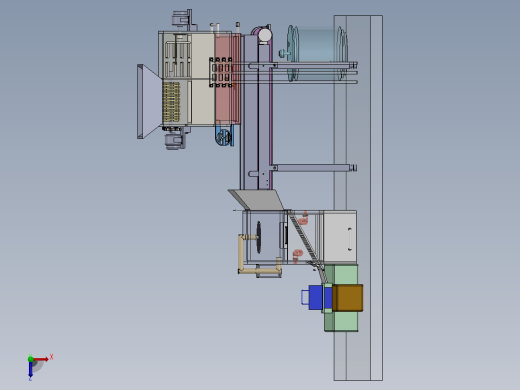Viewport: 520px width, 390px height.
Task: Select the blue motor block on the model
Action: pyautogui.click(x=316, y=297)
